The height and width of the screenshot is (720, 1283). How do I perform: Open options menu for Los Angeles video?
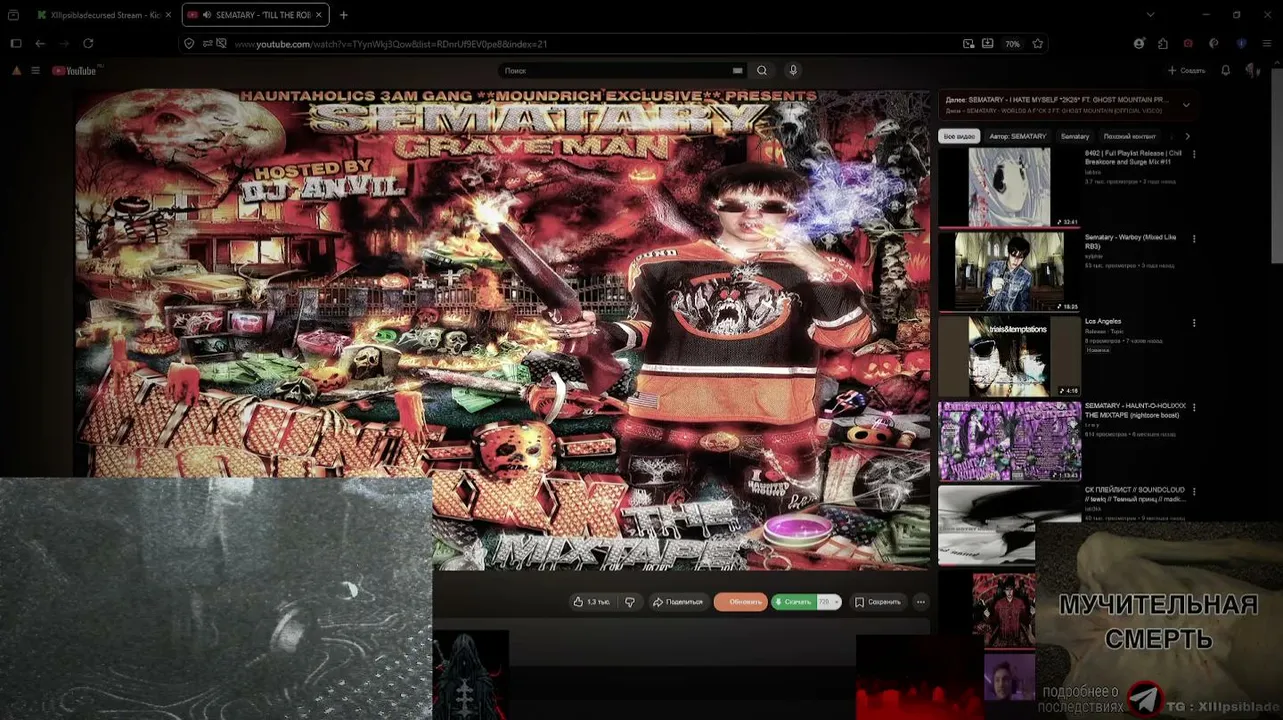[x=1194, y=323]
